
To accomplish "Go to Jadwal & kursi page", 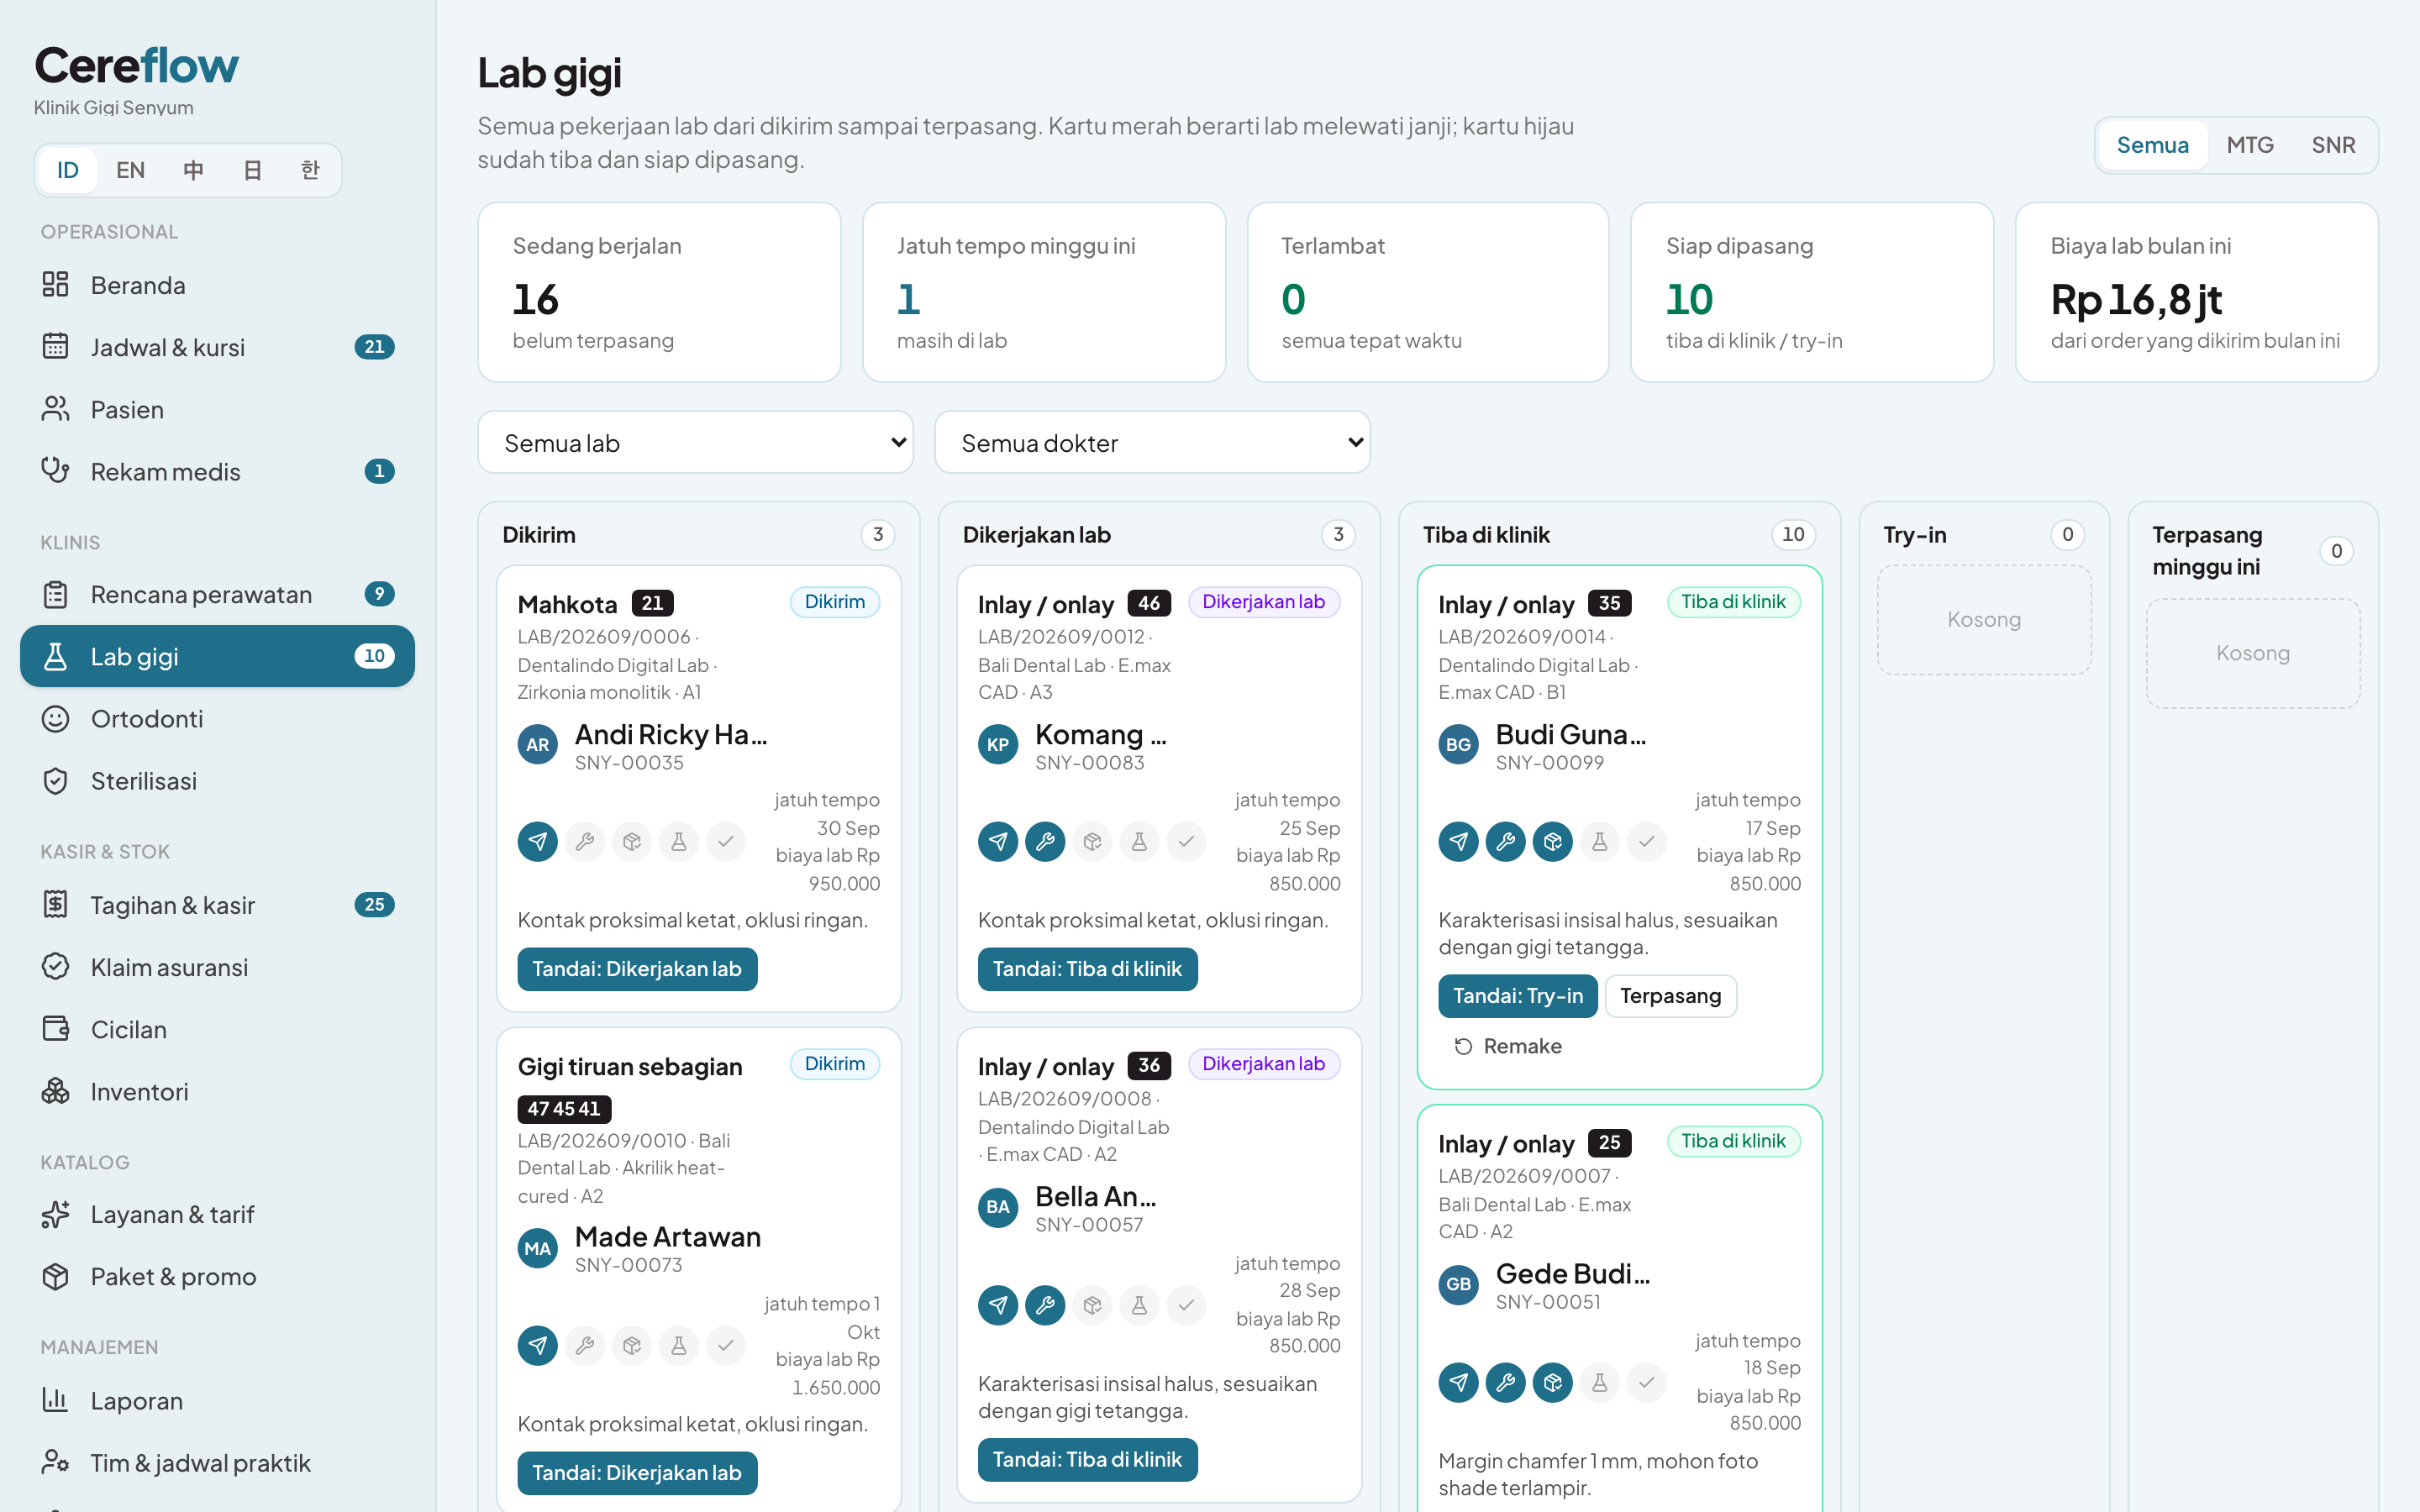I will point(217,347).
